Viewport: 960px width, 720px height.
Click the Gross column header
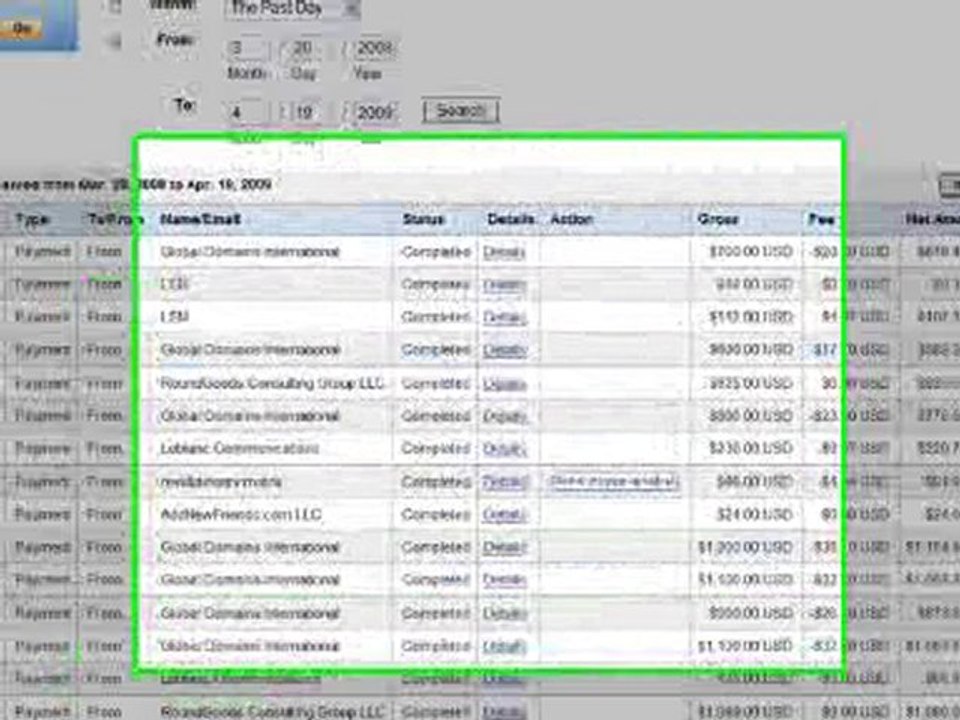pos(718,219)
